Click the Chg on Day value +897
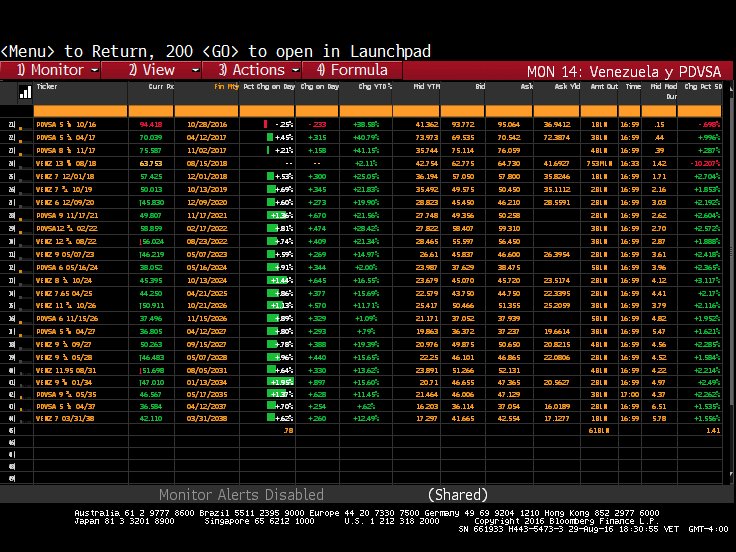 [x=317, y=382]
